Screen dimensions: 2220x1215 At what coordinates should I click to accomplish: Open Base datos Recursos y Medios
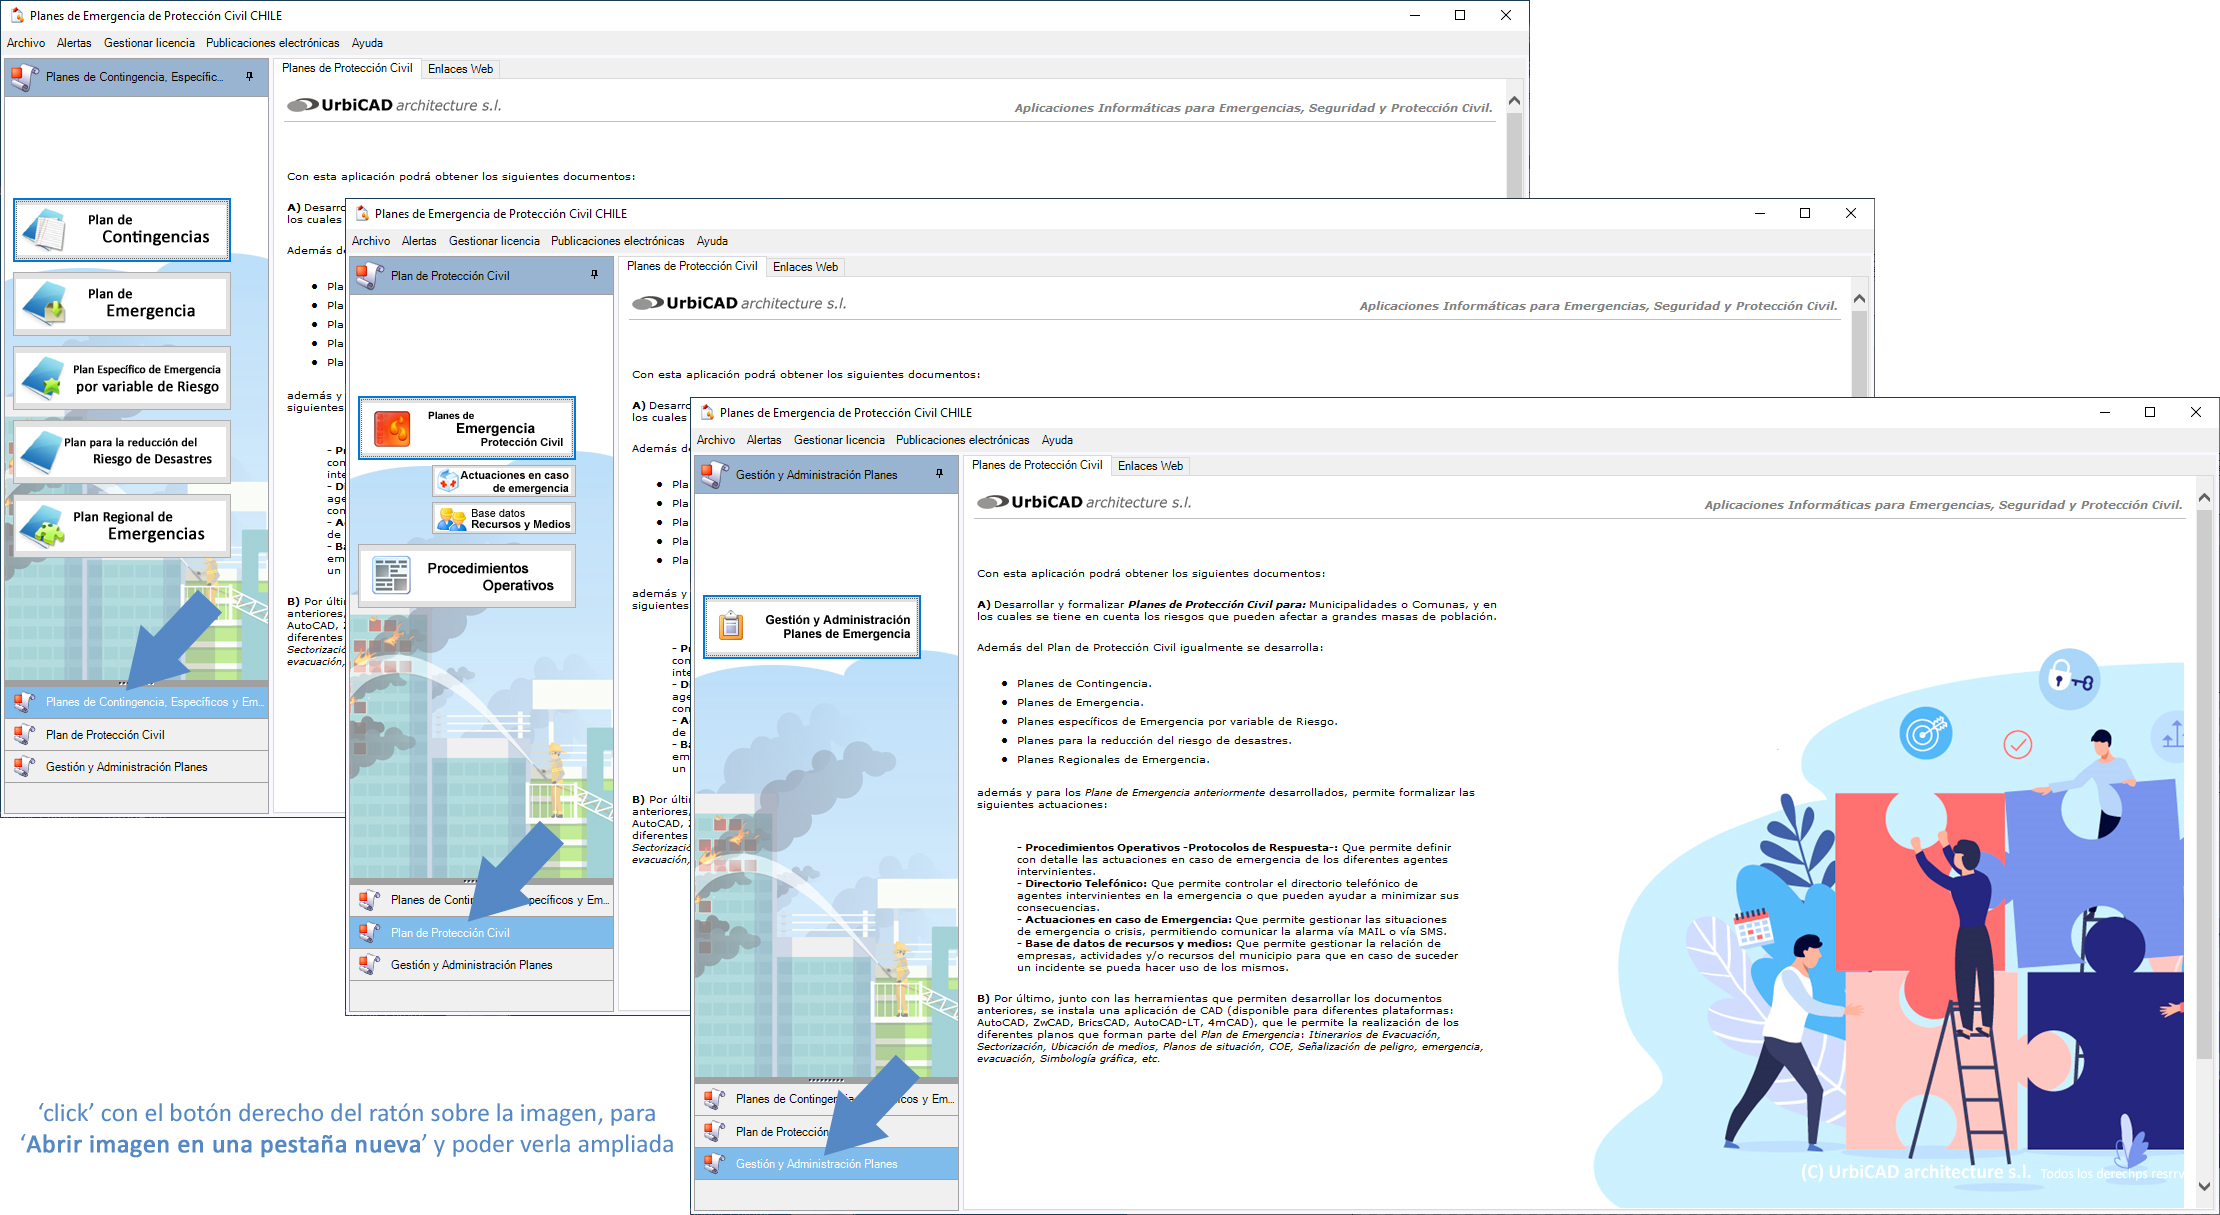coord(504,518)
